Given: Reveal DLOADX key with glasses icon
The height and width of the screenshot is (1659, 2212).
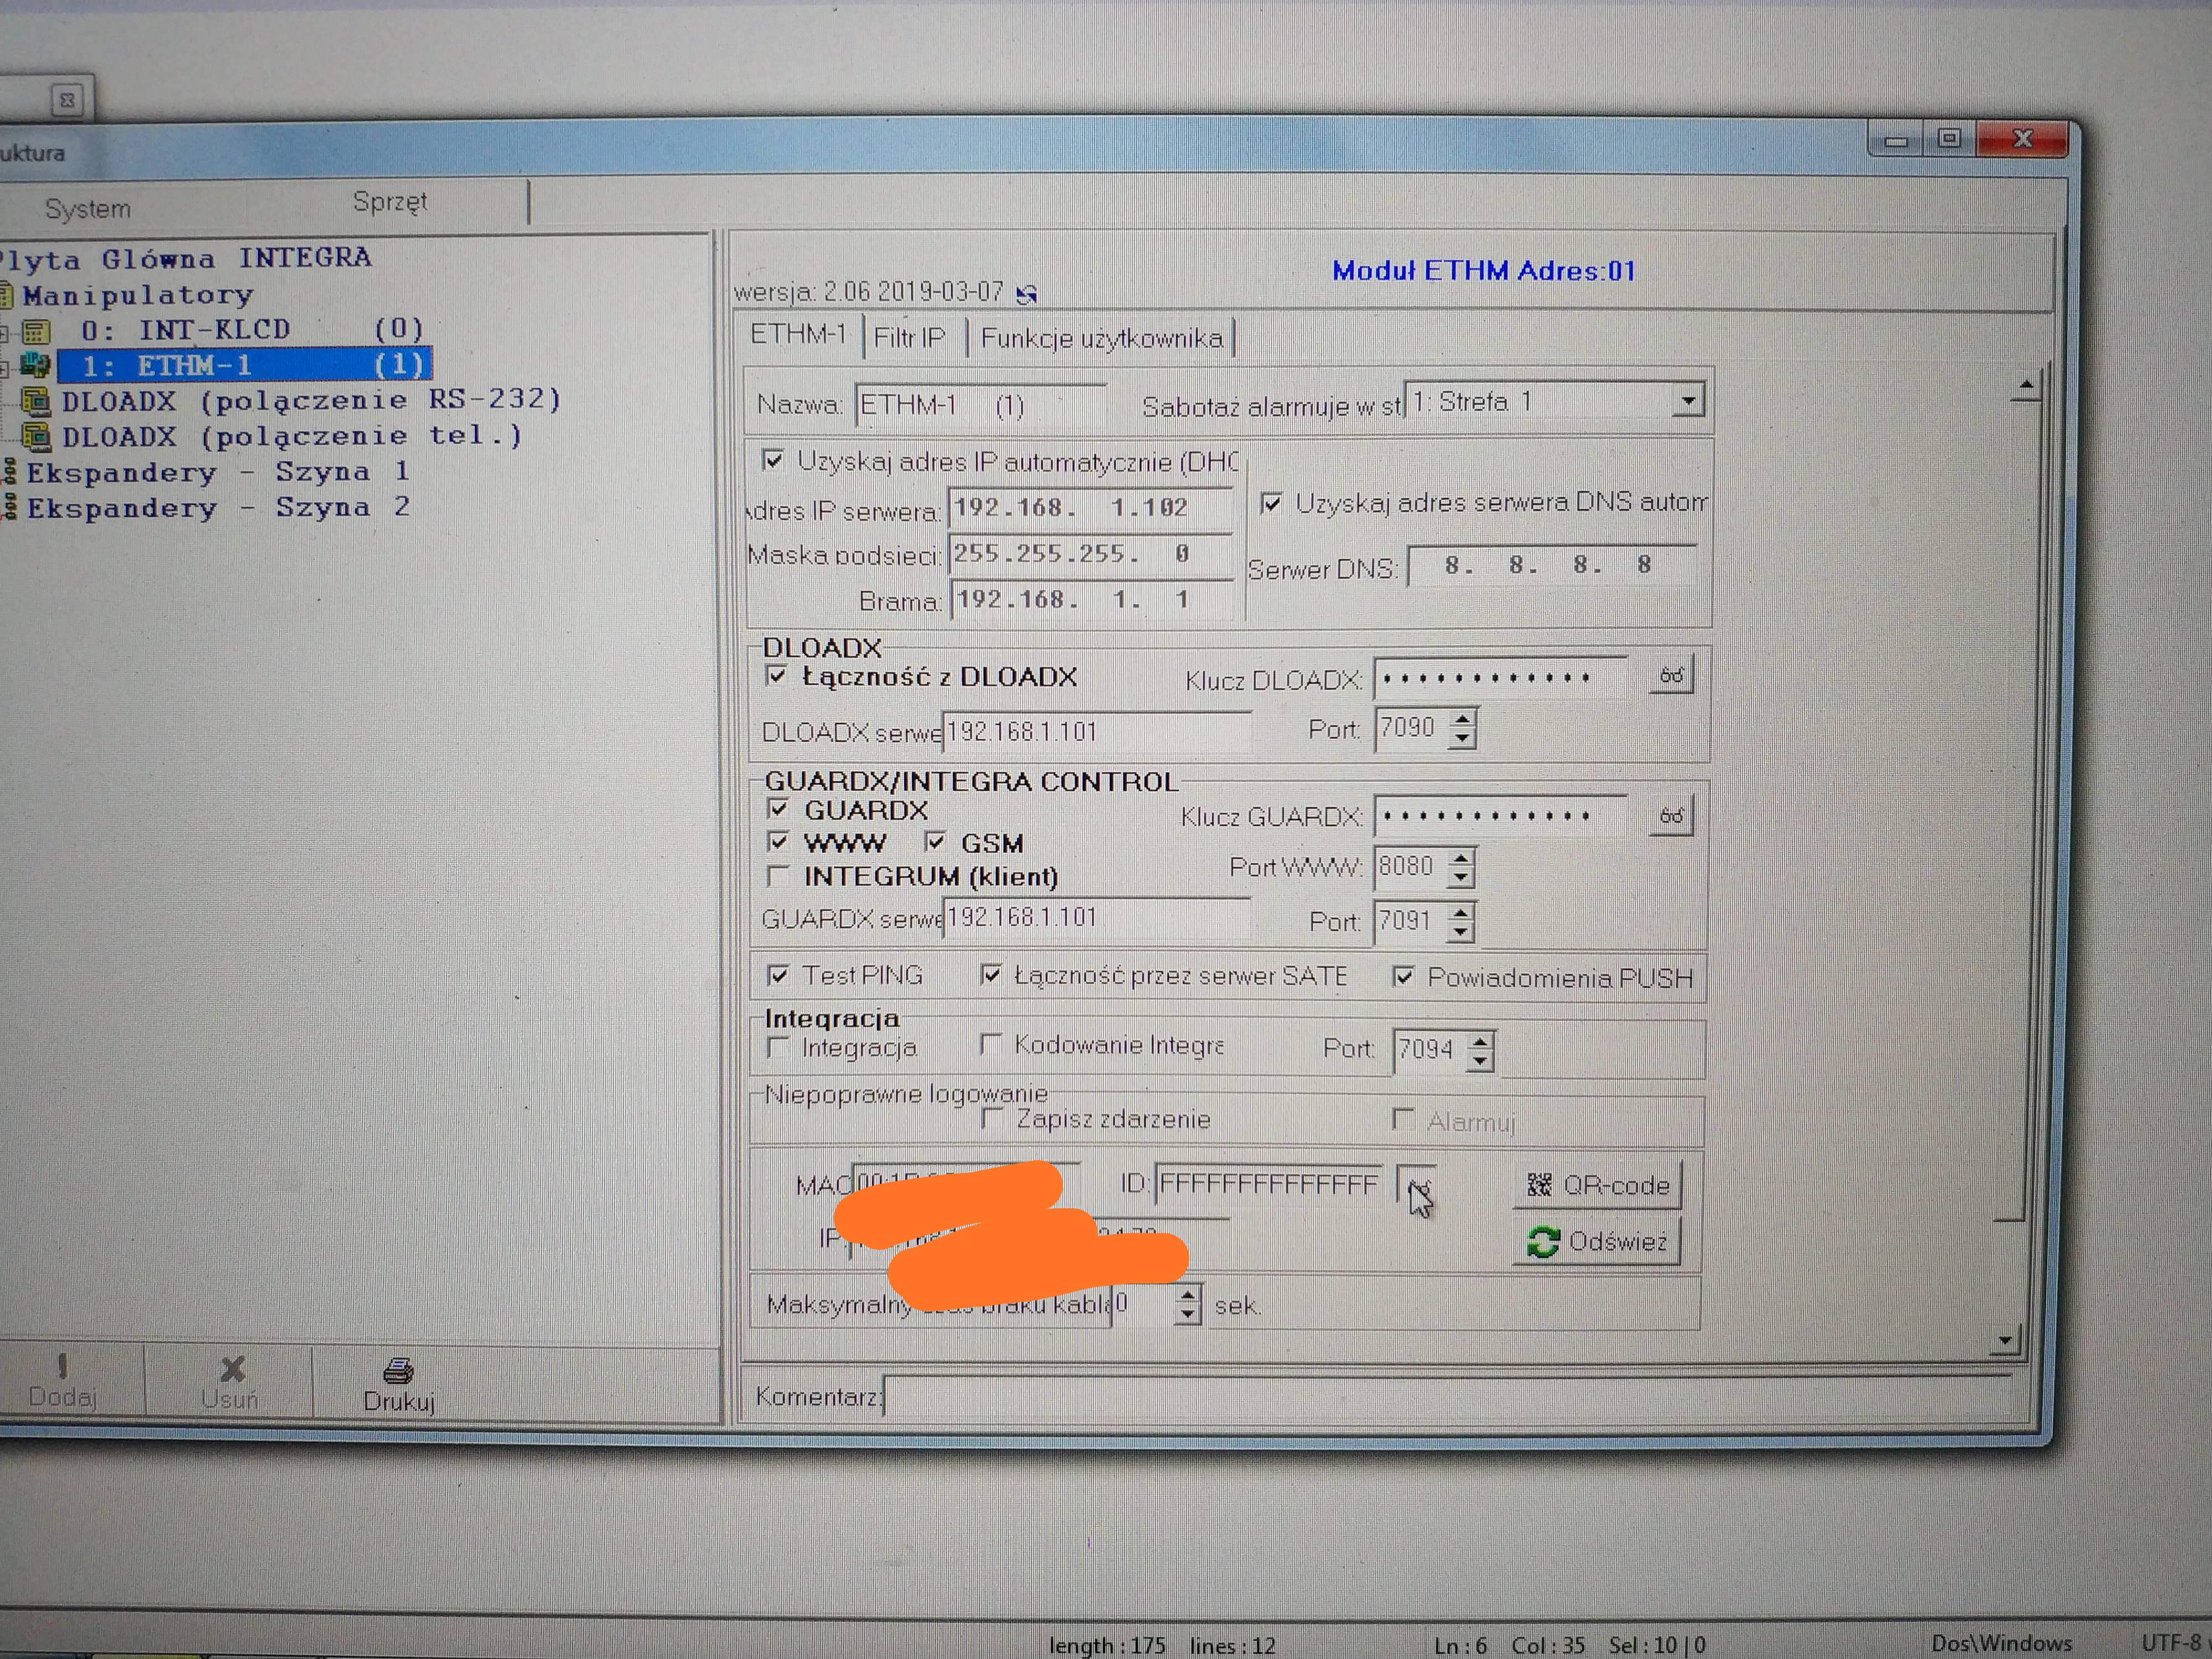Looking at the screenshot, I should pyautogui.click(x=1671, y=676).
